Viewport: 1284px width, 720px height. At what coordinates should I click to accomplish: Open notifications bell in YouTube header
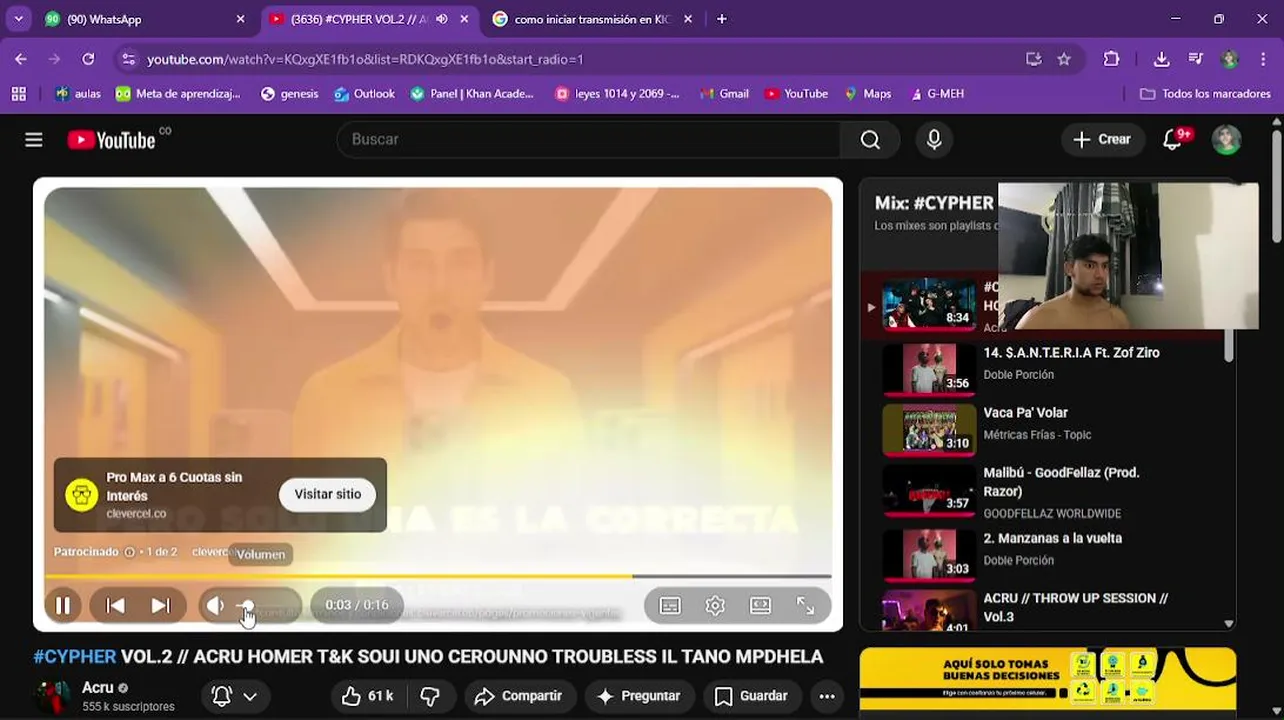1173,140
